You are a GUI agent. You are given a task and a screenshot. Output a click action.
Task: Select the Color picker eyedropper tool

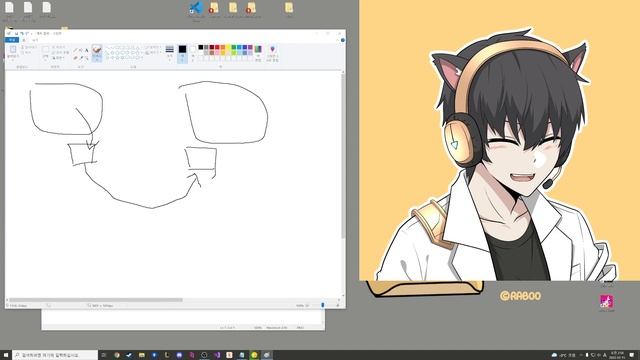[81, 58]
